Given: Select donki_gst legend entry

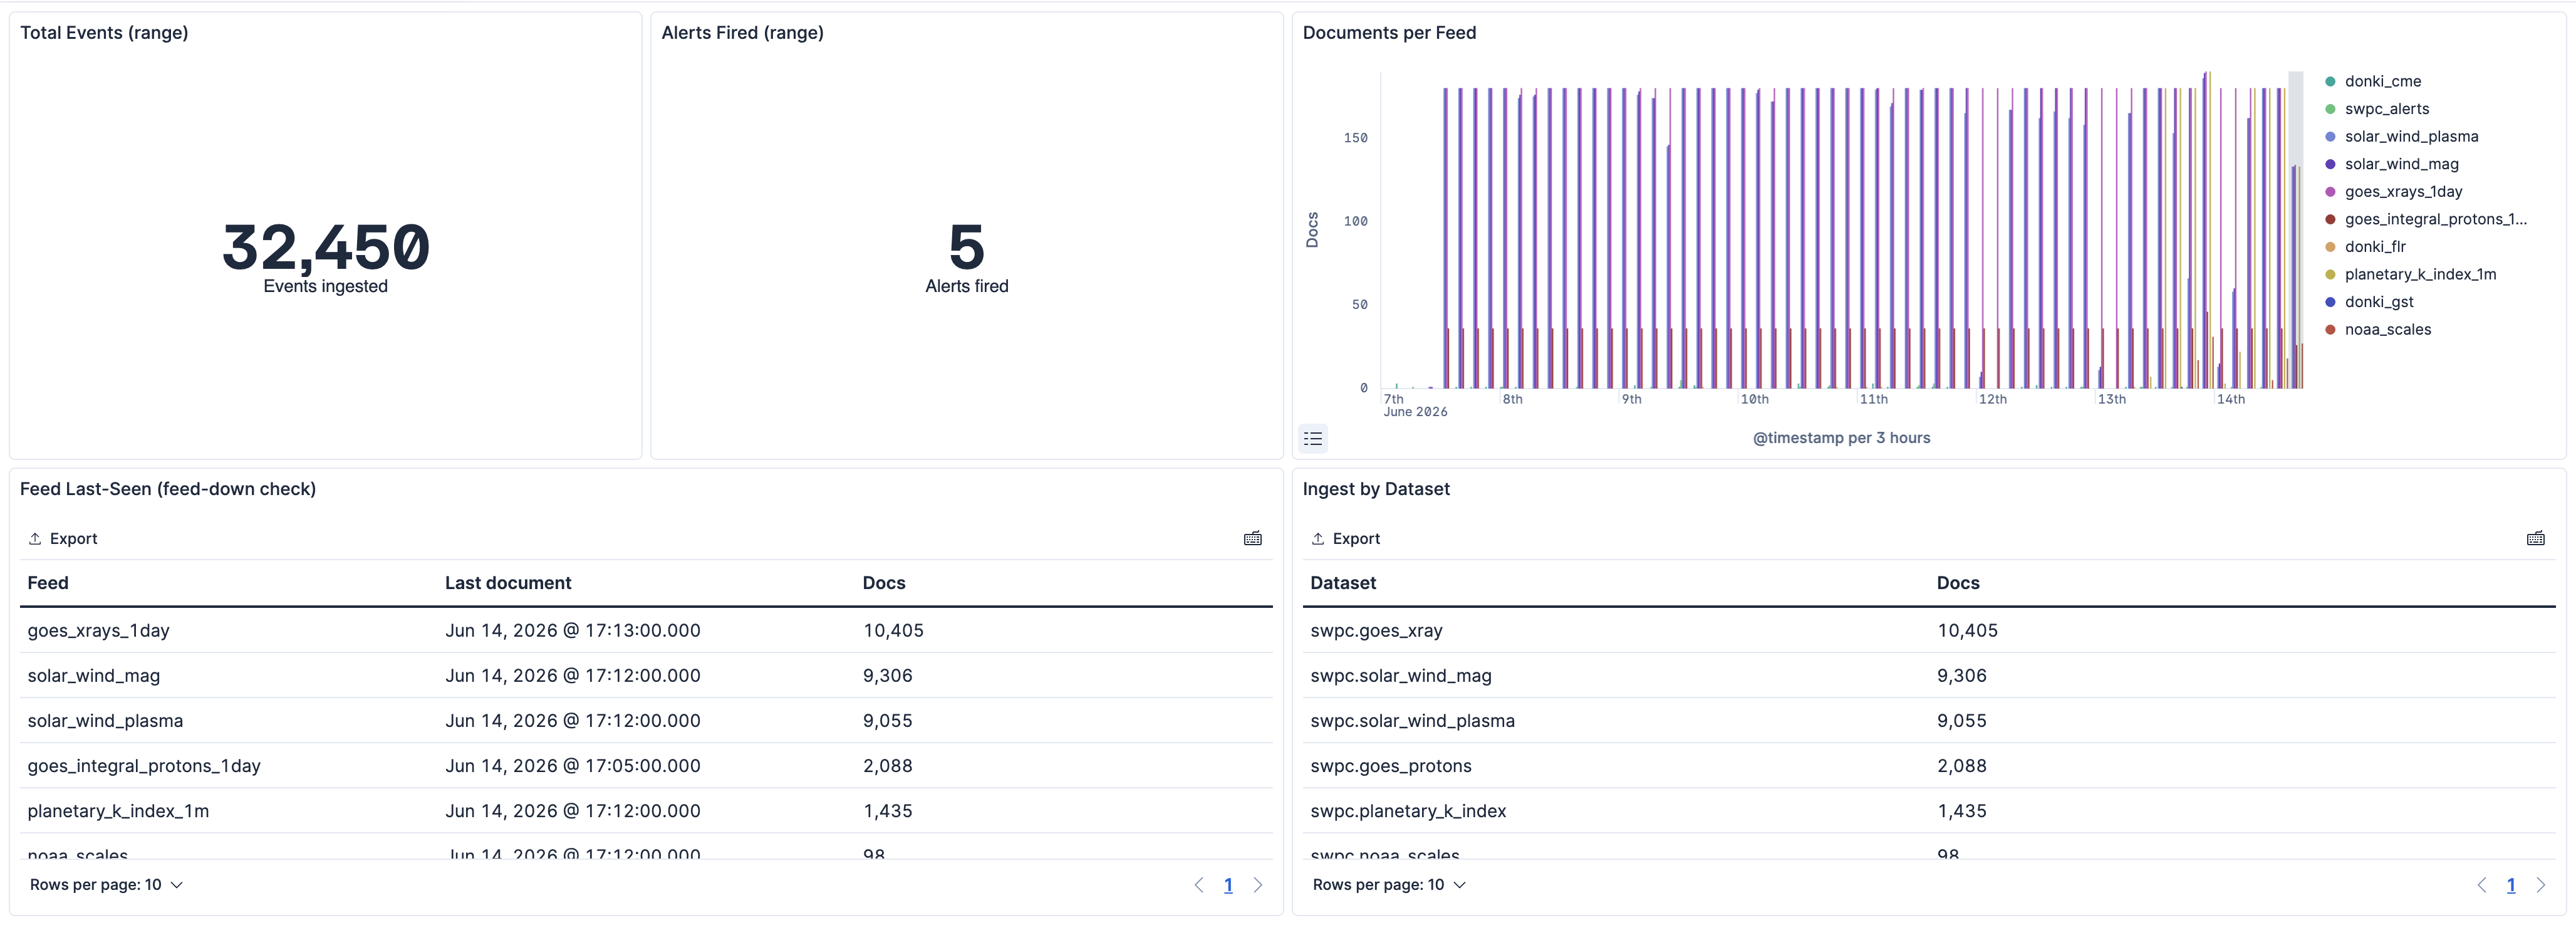Looking at the screenshot, I should (2379, 302).
